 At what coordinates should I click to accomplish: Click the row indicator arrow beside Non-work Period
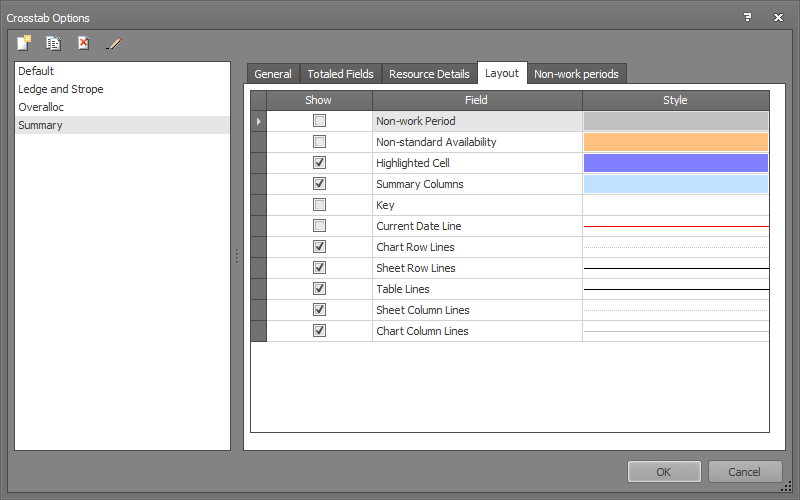click(x=259, y=121)
